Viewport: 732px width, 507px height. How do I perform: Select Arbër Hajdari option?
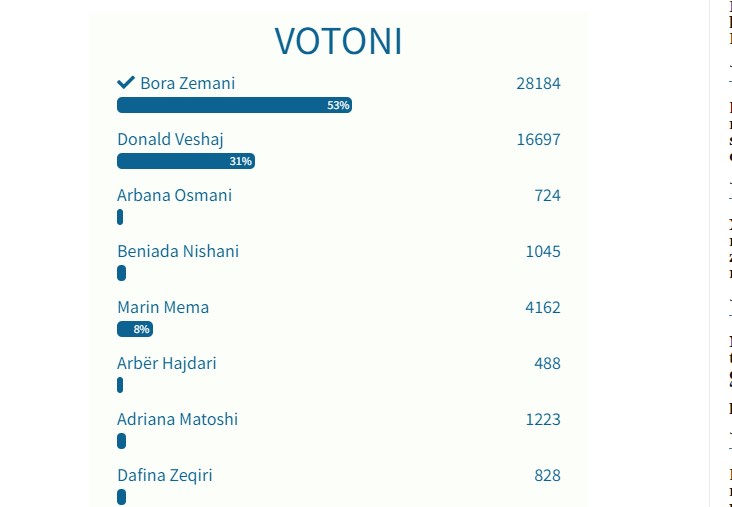166,363
